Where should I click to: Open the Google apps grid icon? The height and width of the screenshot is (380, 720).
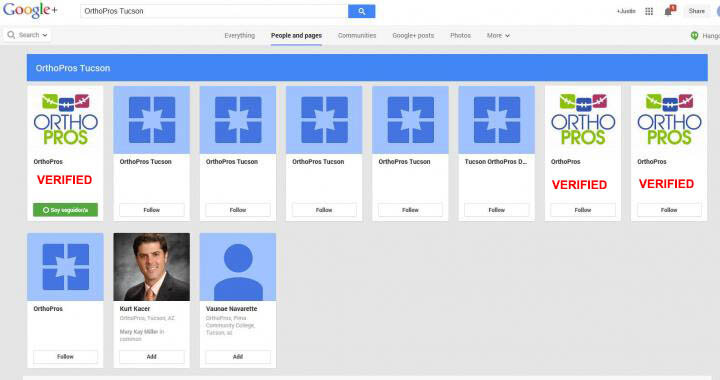point(649,11)
